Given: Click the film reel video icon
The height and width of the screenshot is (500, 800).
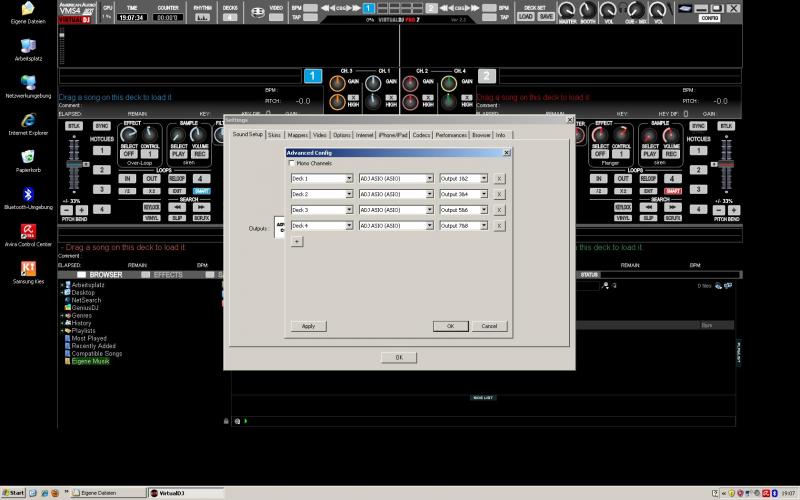Looking at the screenshot, I should pos(258,11).
